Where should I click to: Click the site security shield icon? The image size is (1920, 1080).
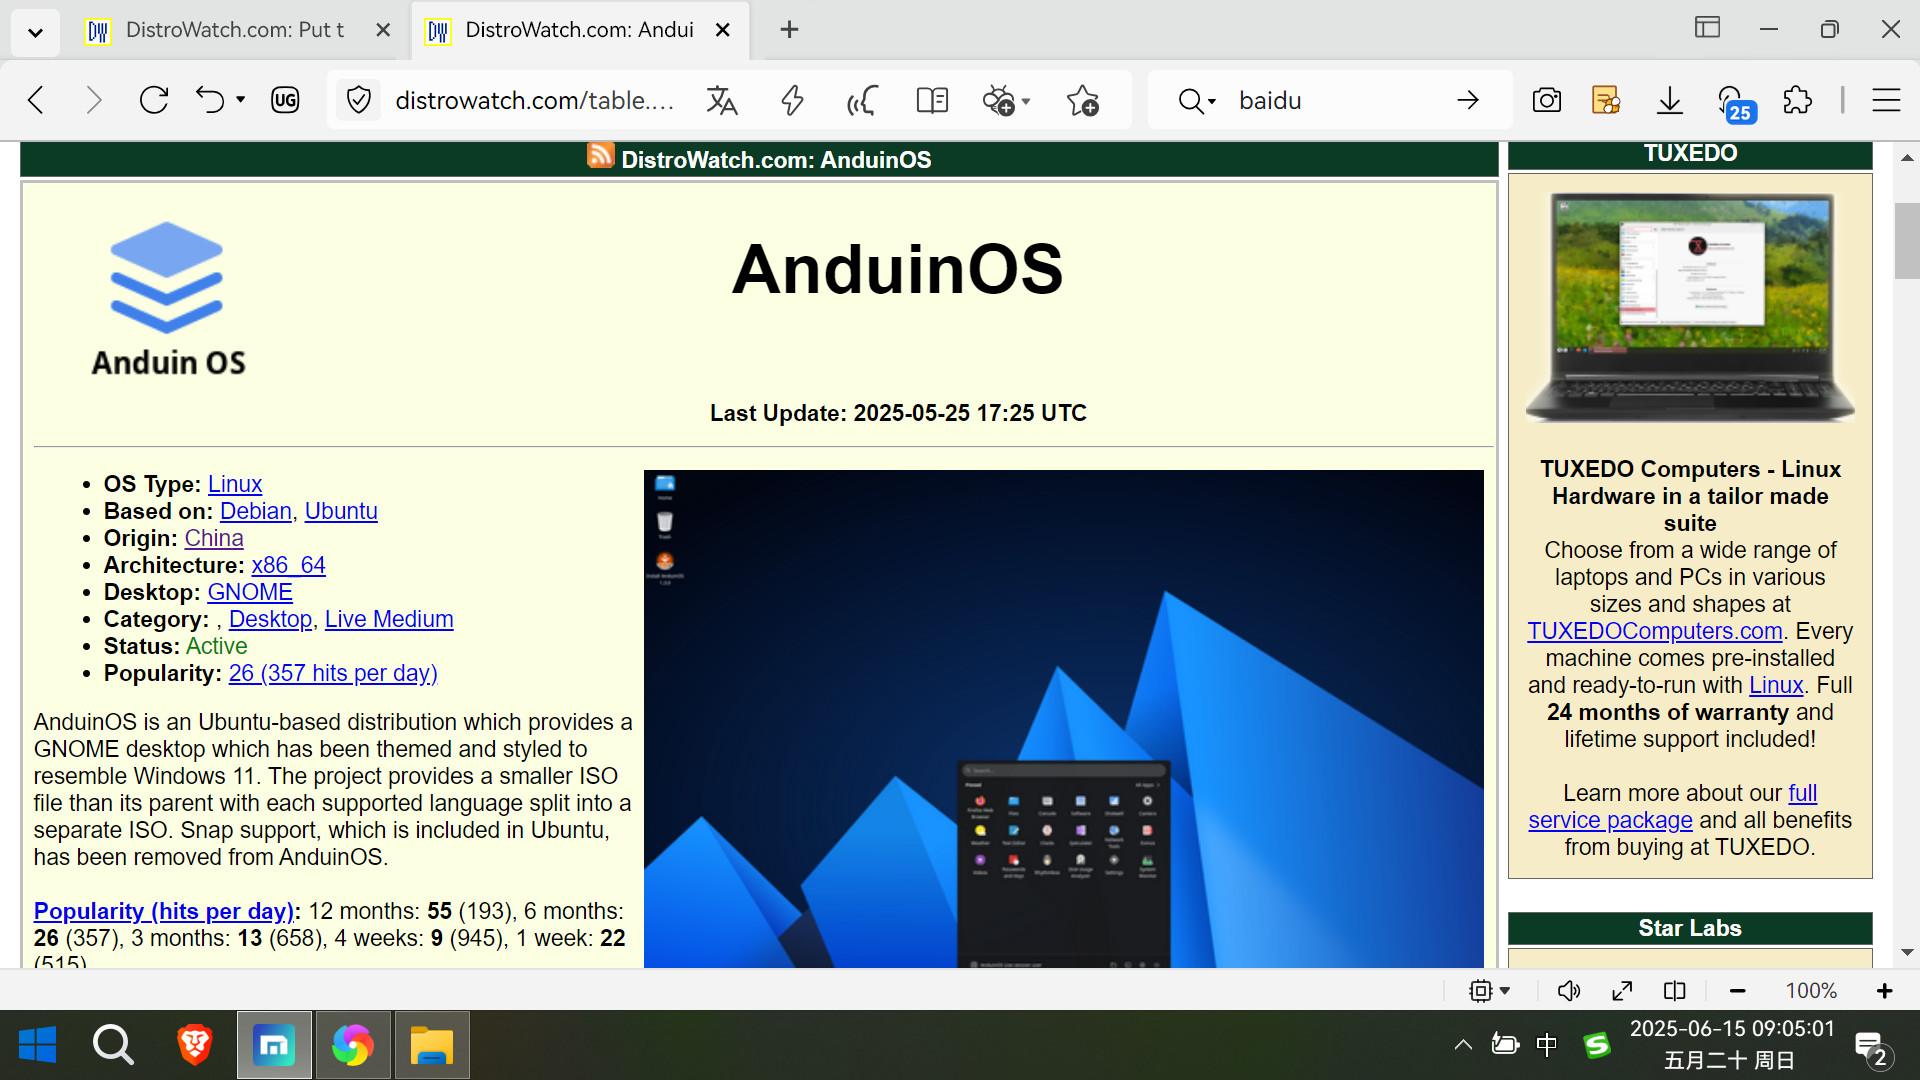click(x=358, y=100)
